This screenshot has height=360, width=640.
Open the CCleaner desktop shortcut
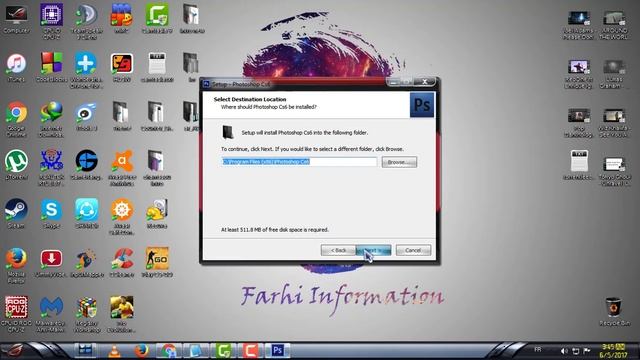[x=122, y=262]
